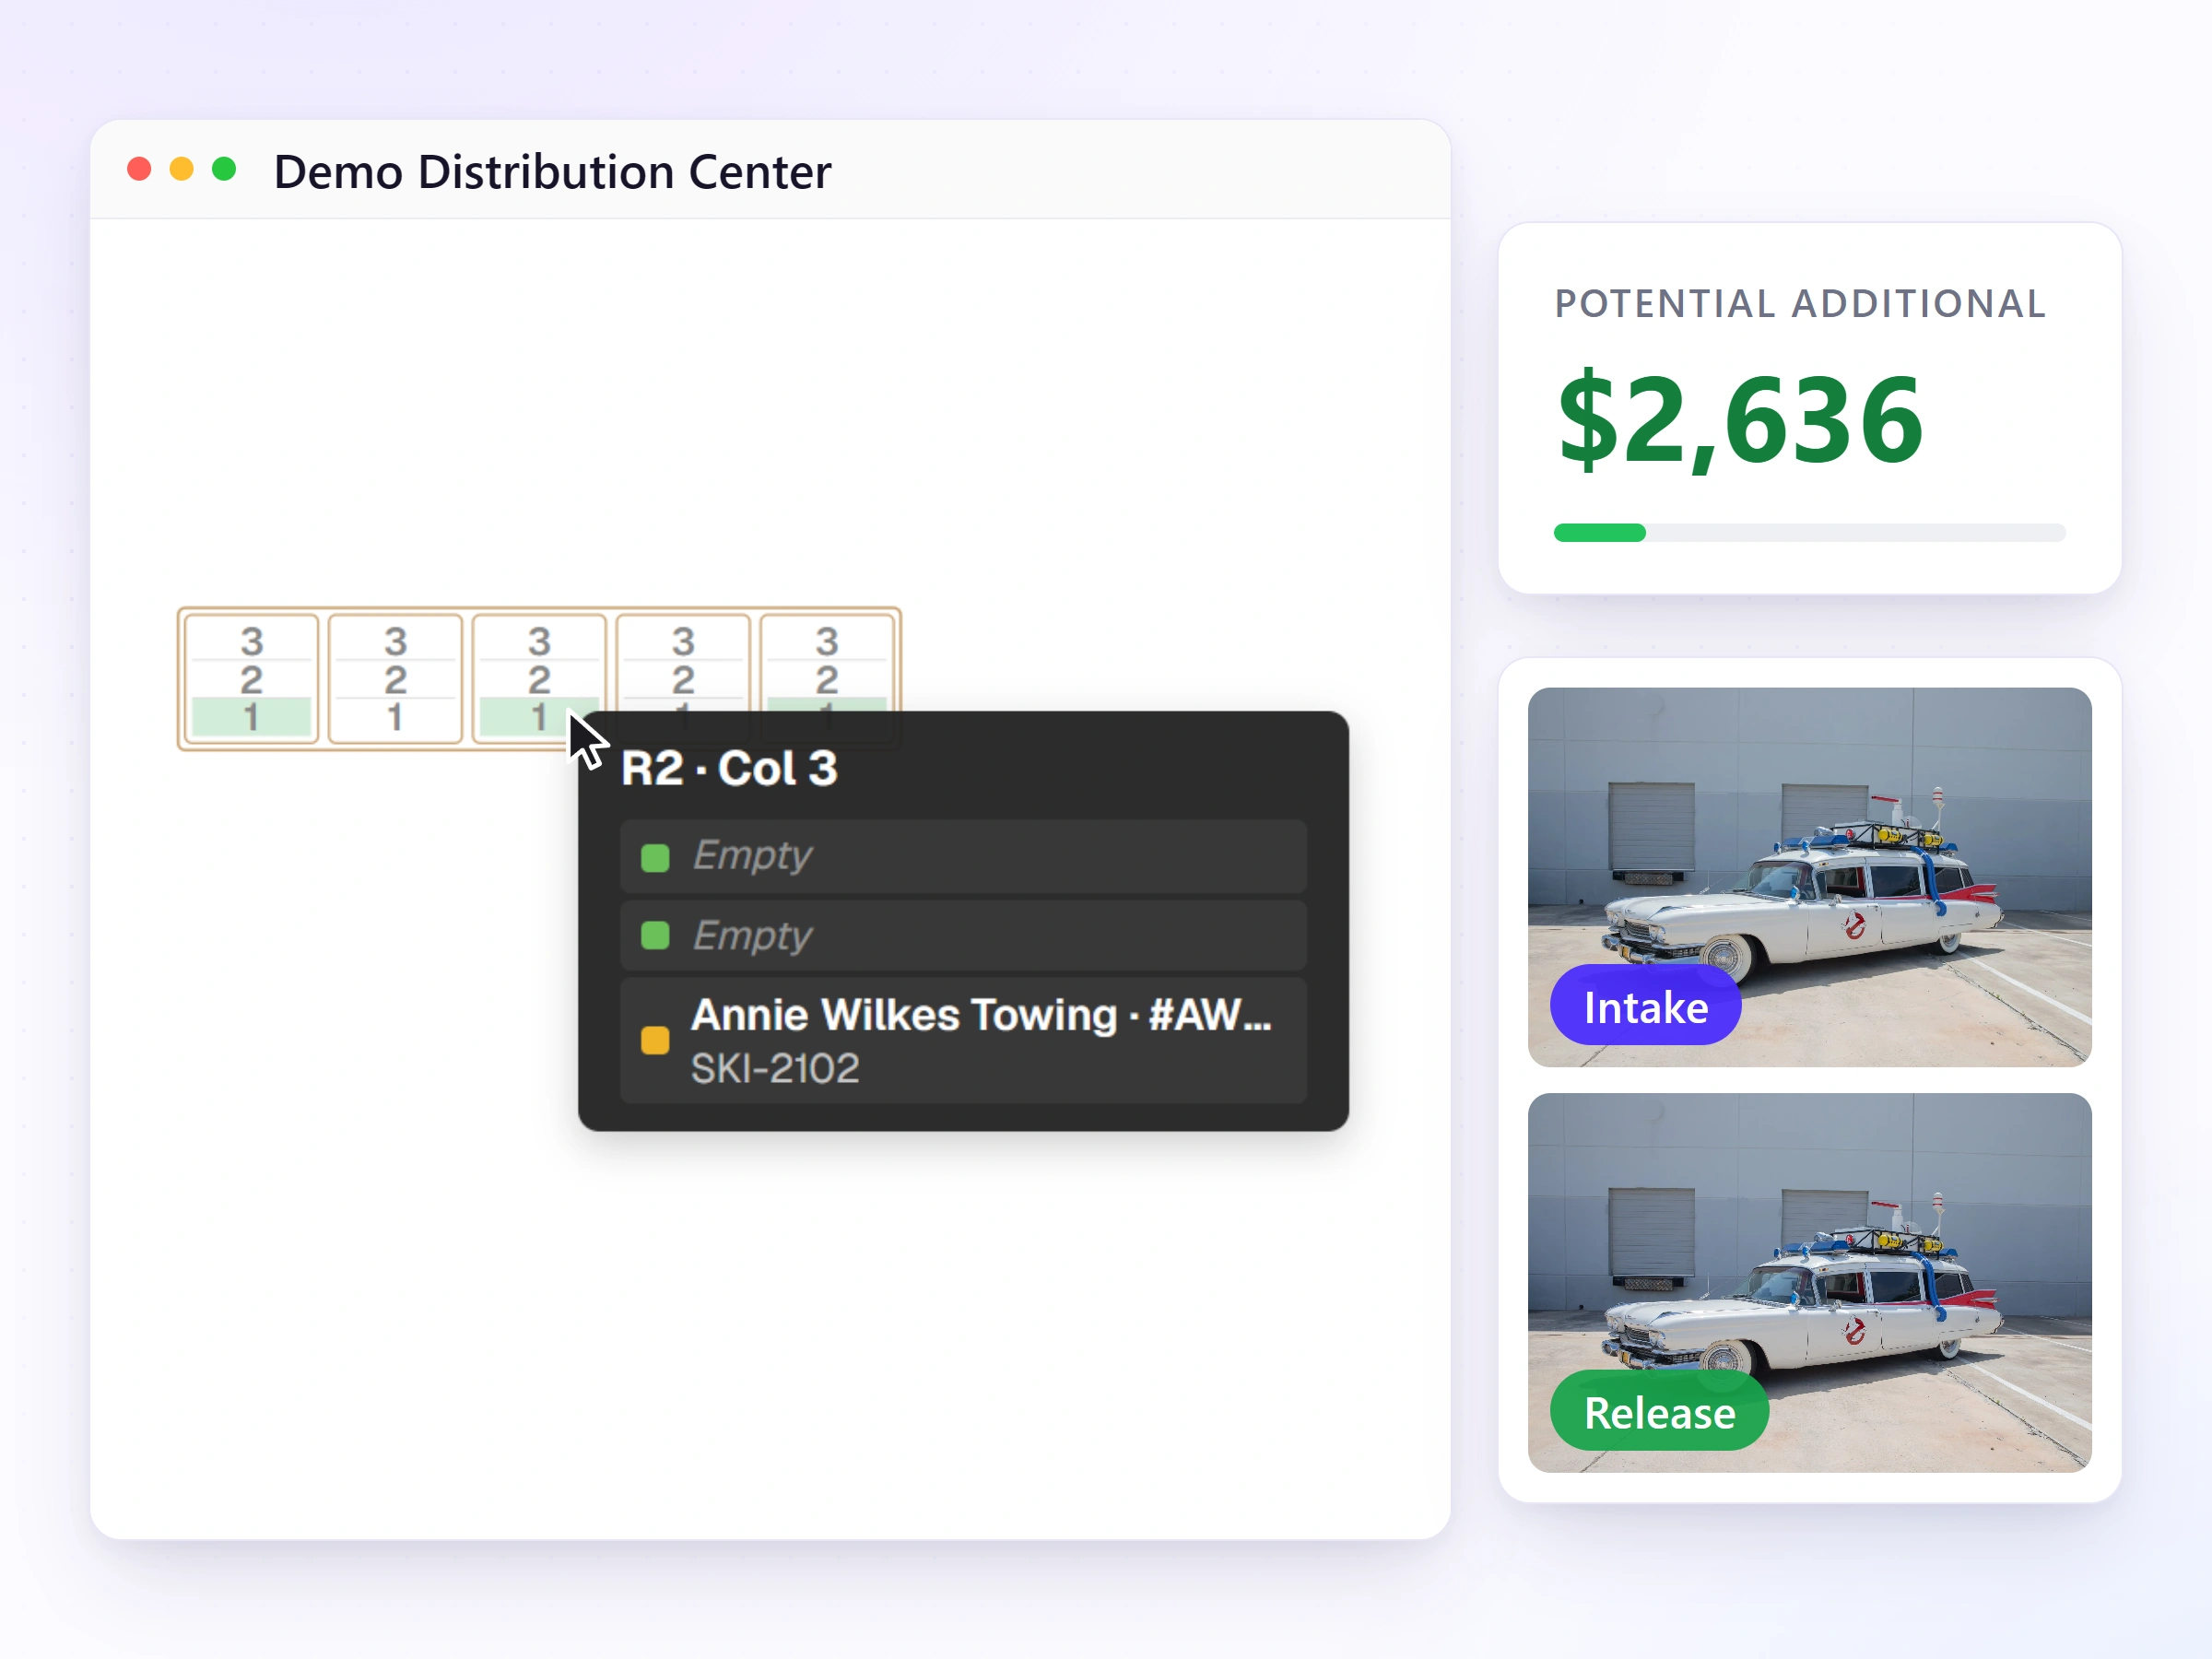Screen dimensions: 2212x1659
Task: Minimize the window with the yellow button
Action: point(182,170)
